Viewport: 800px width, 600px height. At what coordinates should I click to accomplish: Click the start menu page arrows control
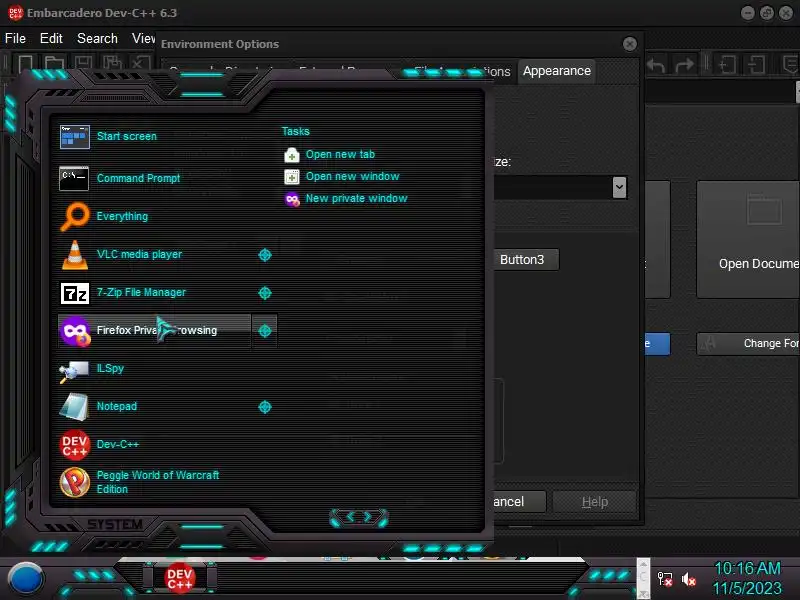359,518
